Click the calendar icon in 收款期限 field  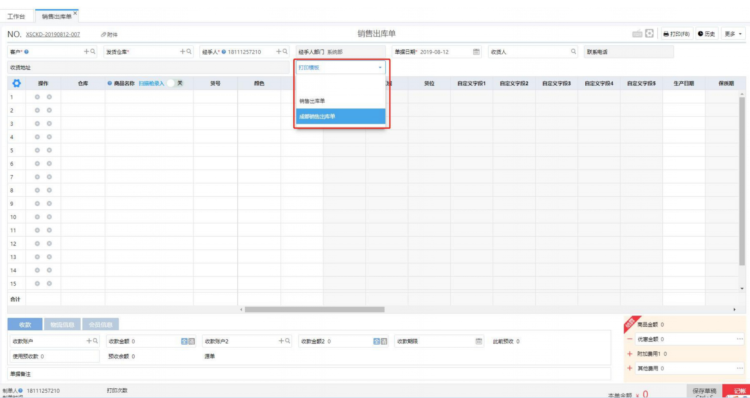coord(479,341)
